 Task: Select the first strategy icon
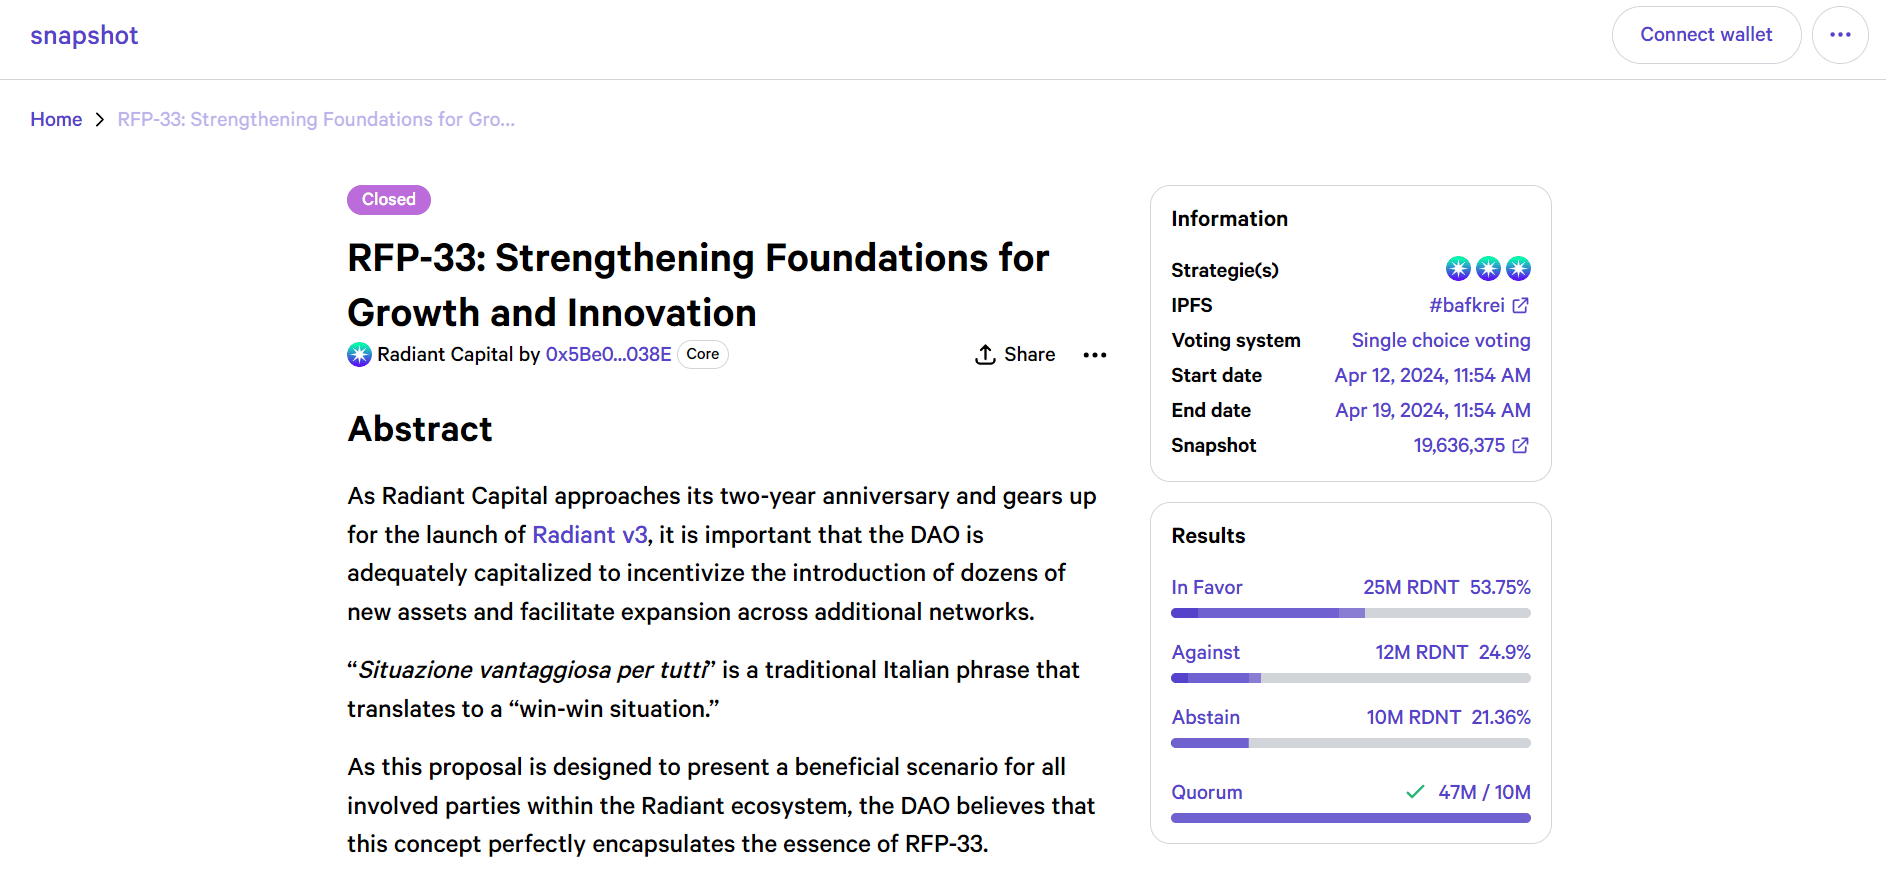point(1458,269)
